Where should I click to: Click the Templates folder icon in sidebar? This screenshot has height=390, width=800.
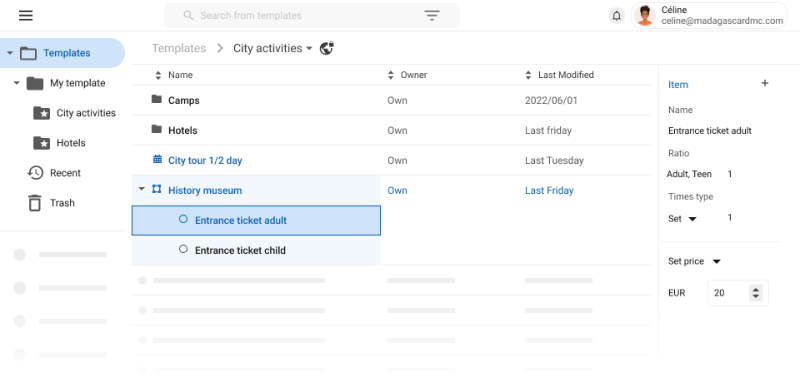coord(28,53)
